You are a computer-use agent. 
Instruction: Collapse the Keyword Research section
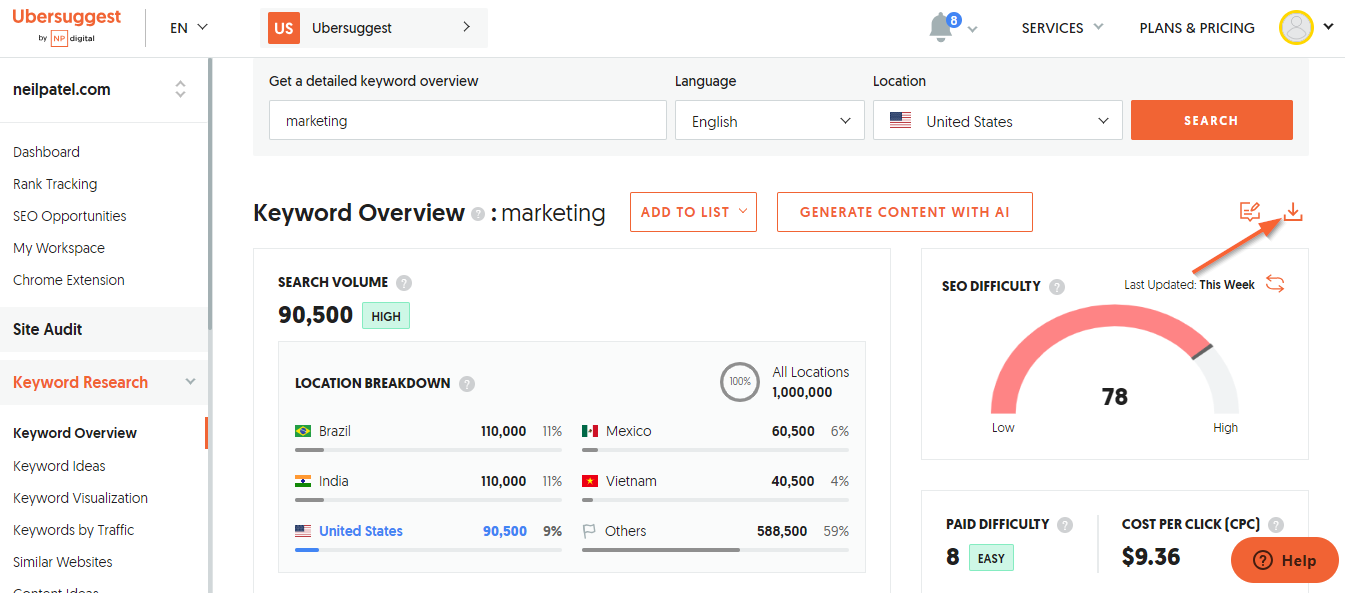click(190, 382)
